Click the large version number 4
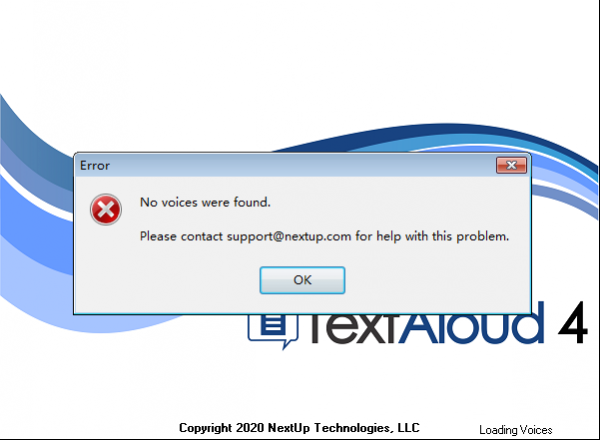 pos(572,323)
